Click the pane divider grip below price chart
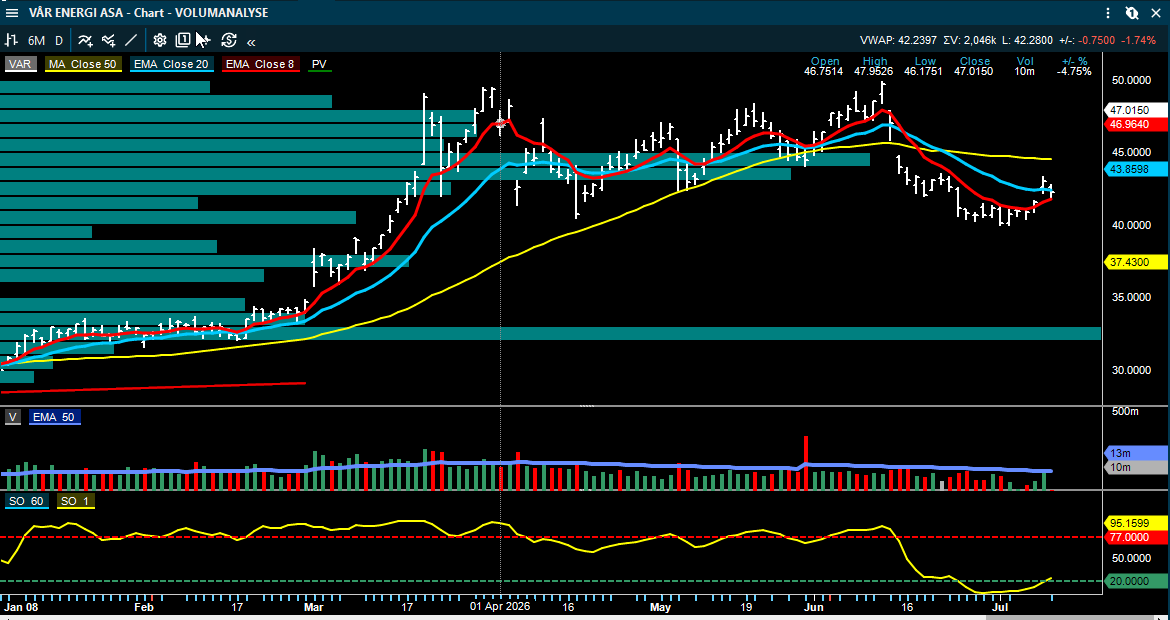The image size is (1170, 620). tap(587, 407)
